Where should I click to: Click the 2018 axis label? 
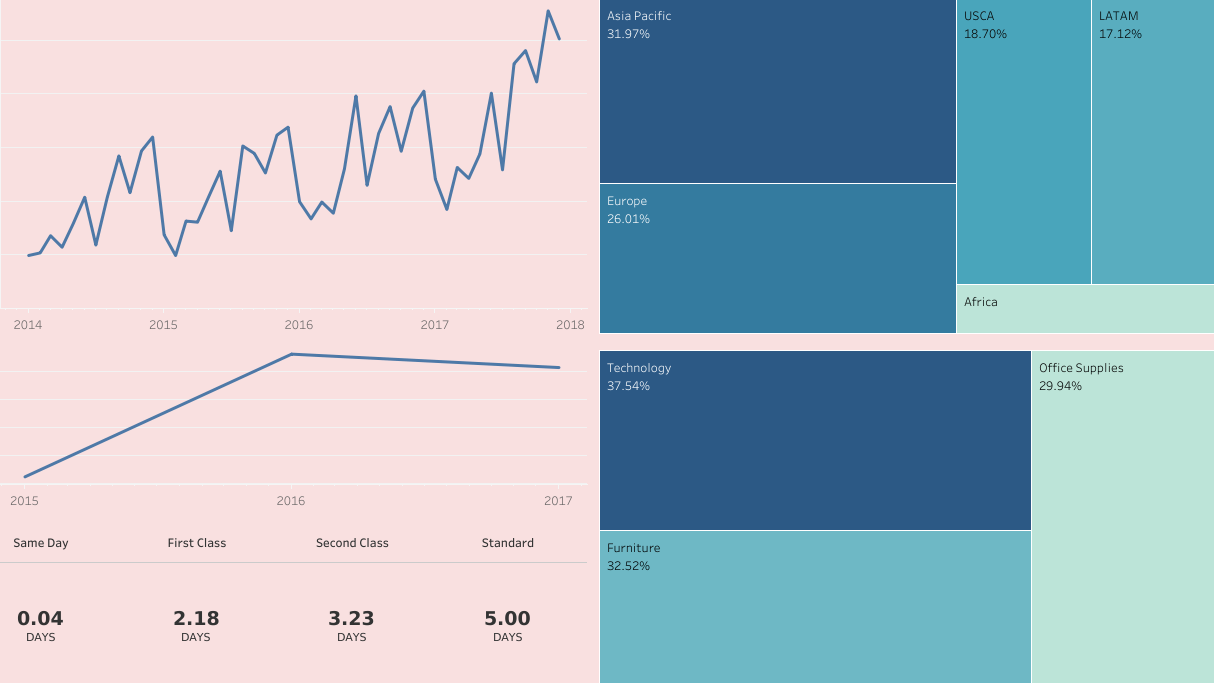pos(570,325)
